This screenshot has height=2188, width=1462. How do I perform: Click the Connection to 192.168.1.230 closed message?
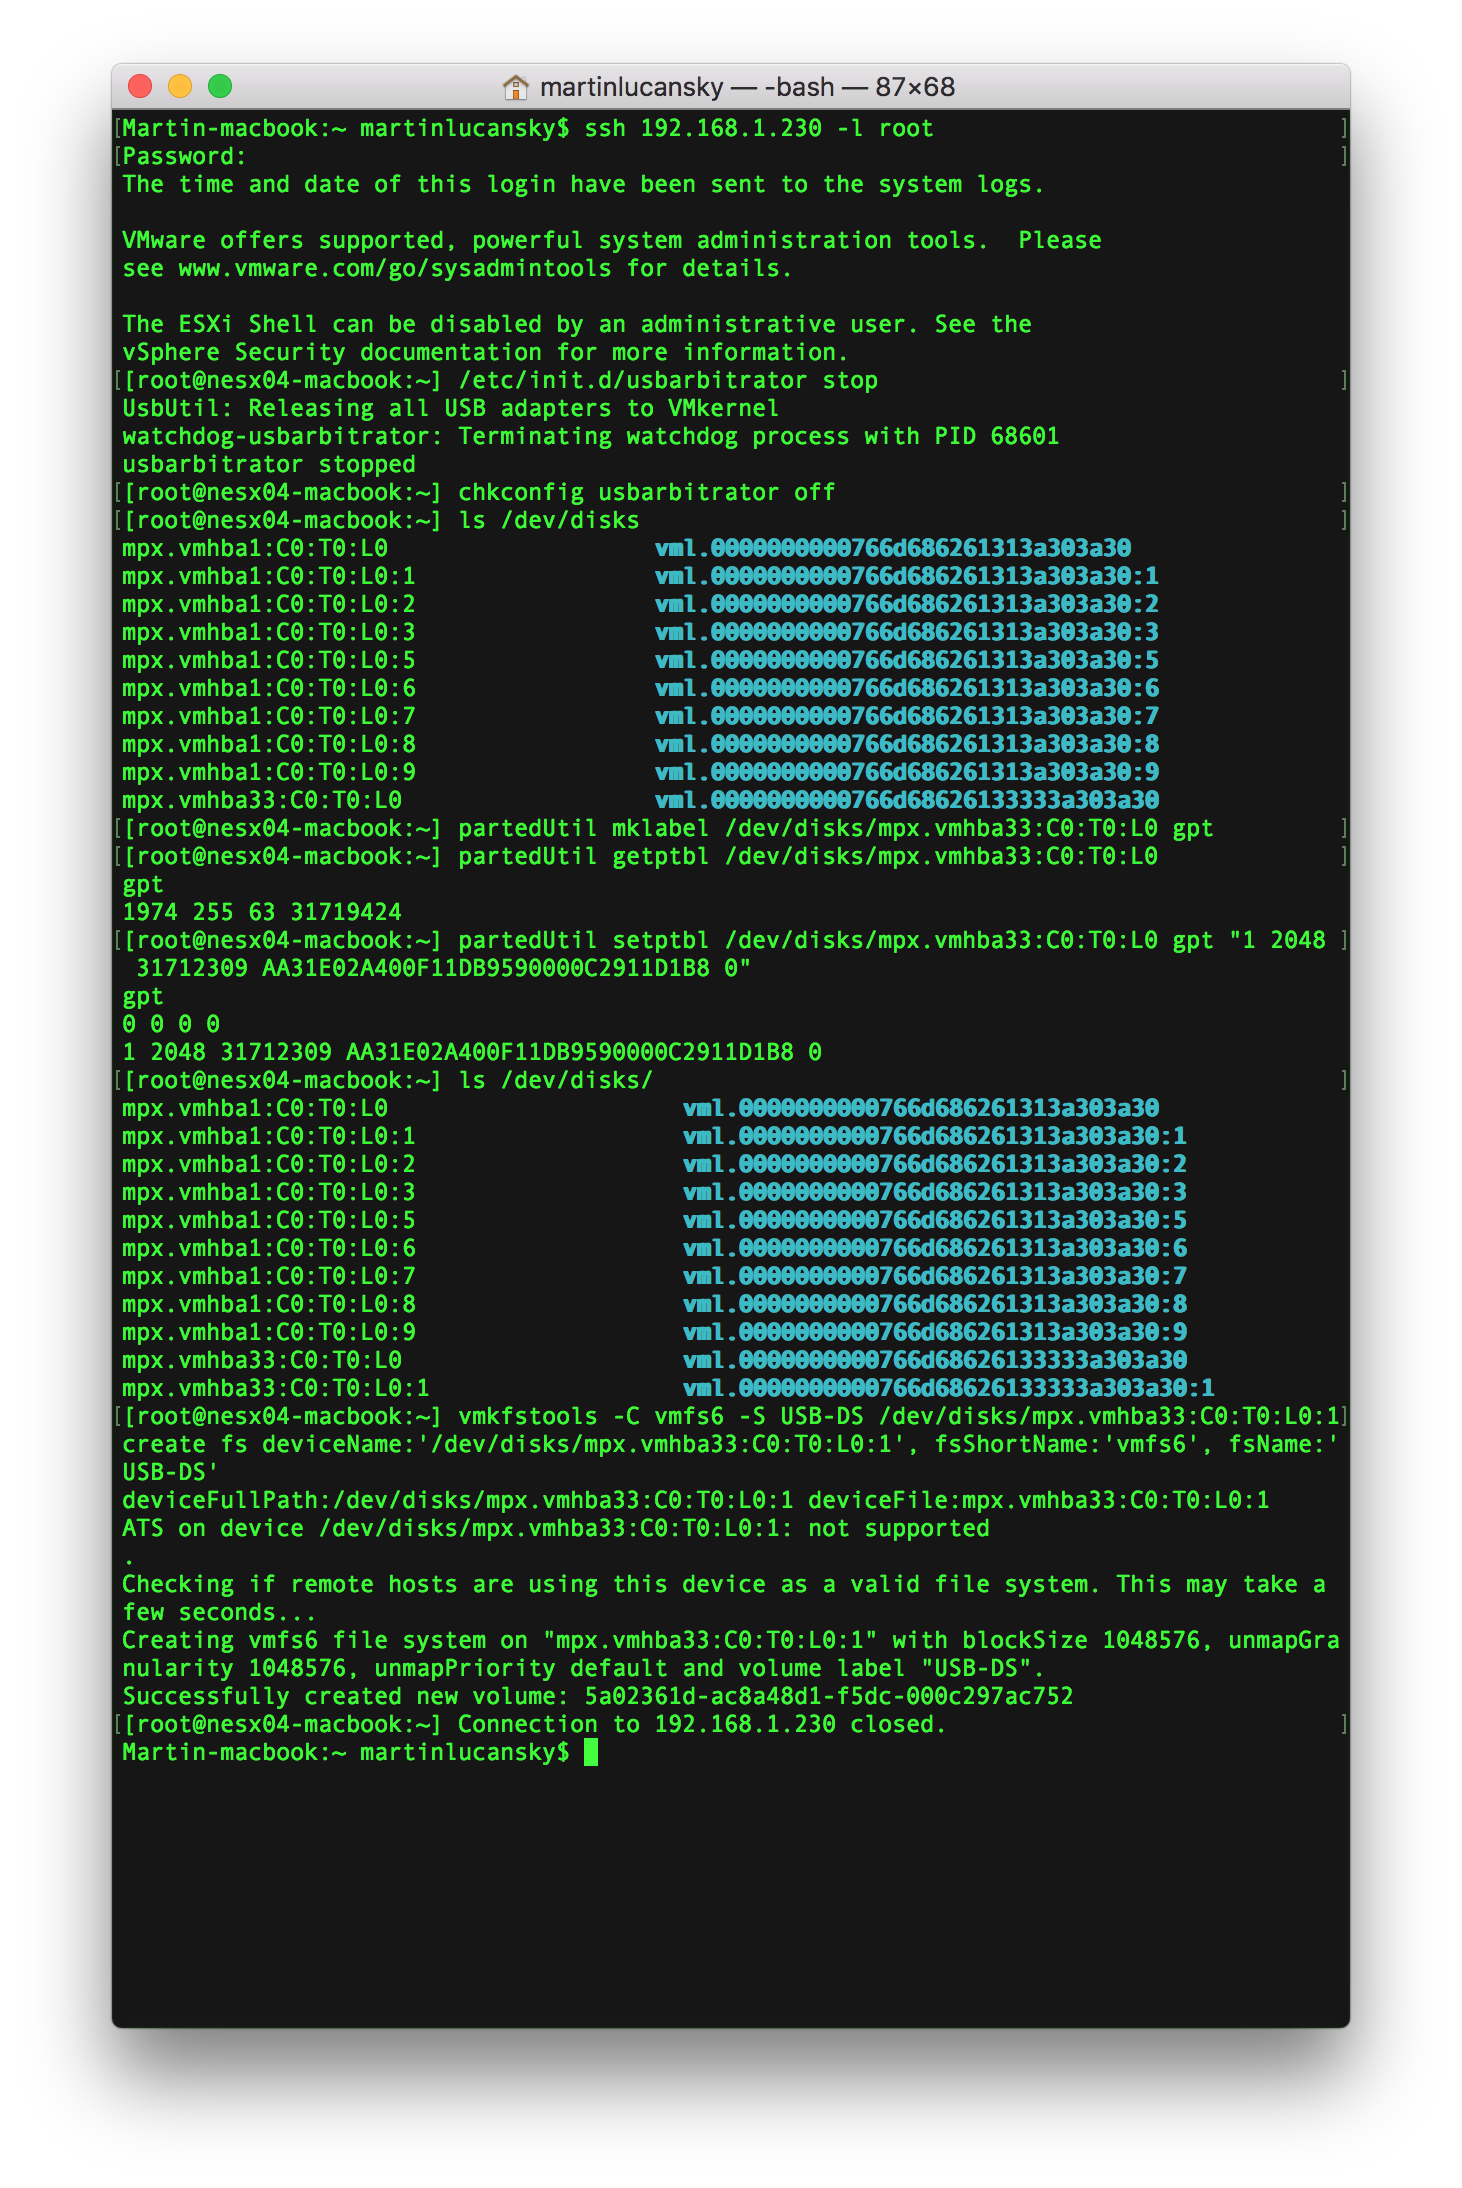702,1724
